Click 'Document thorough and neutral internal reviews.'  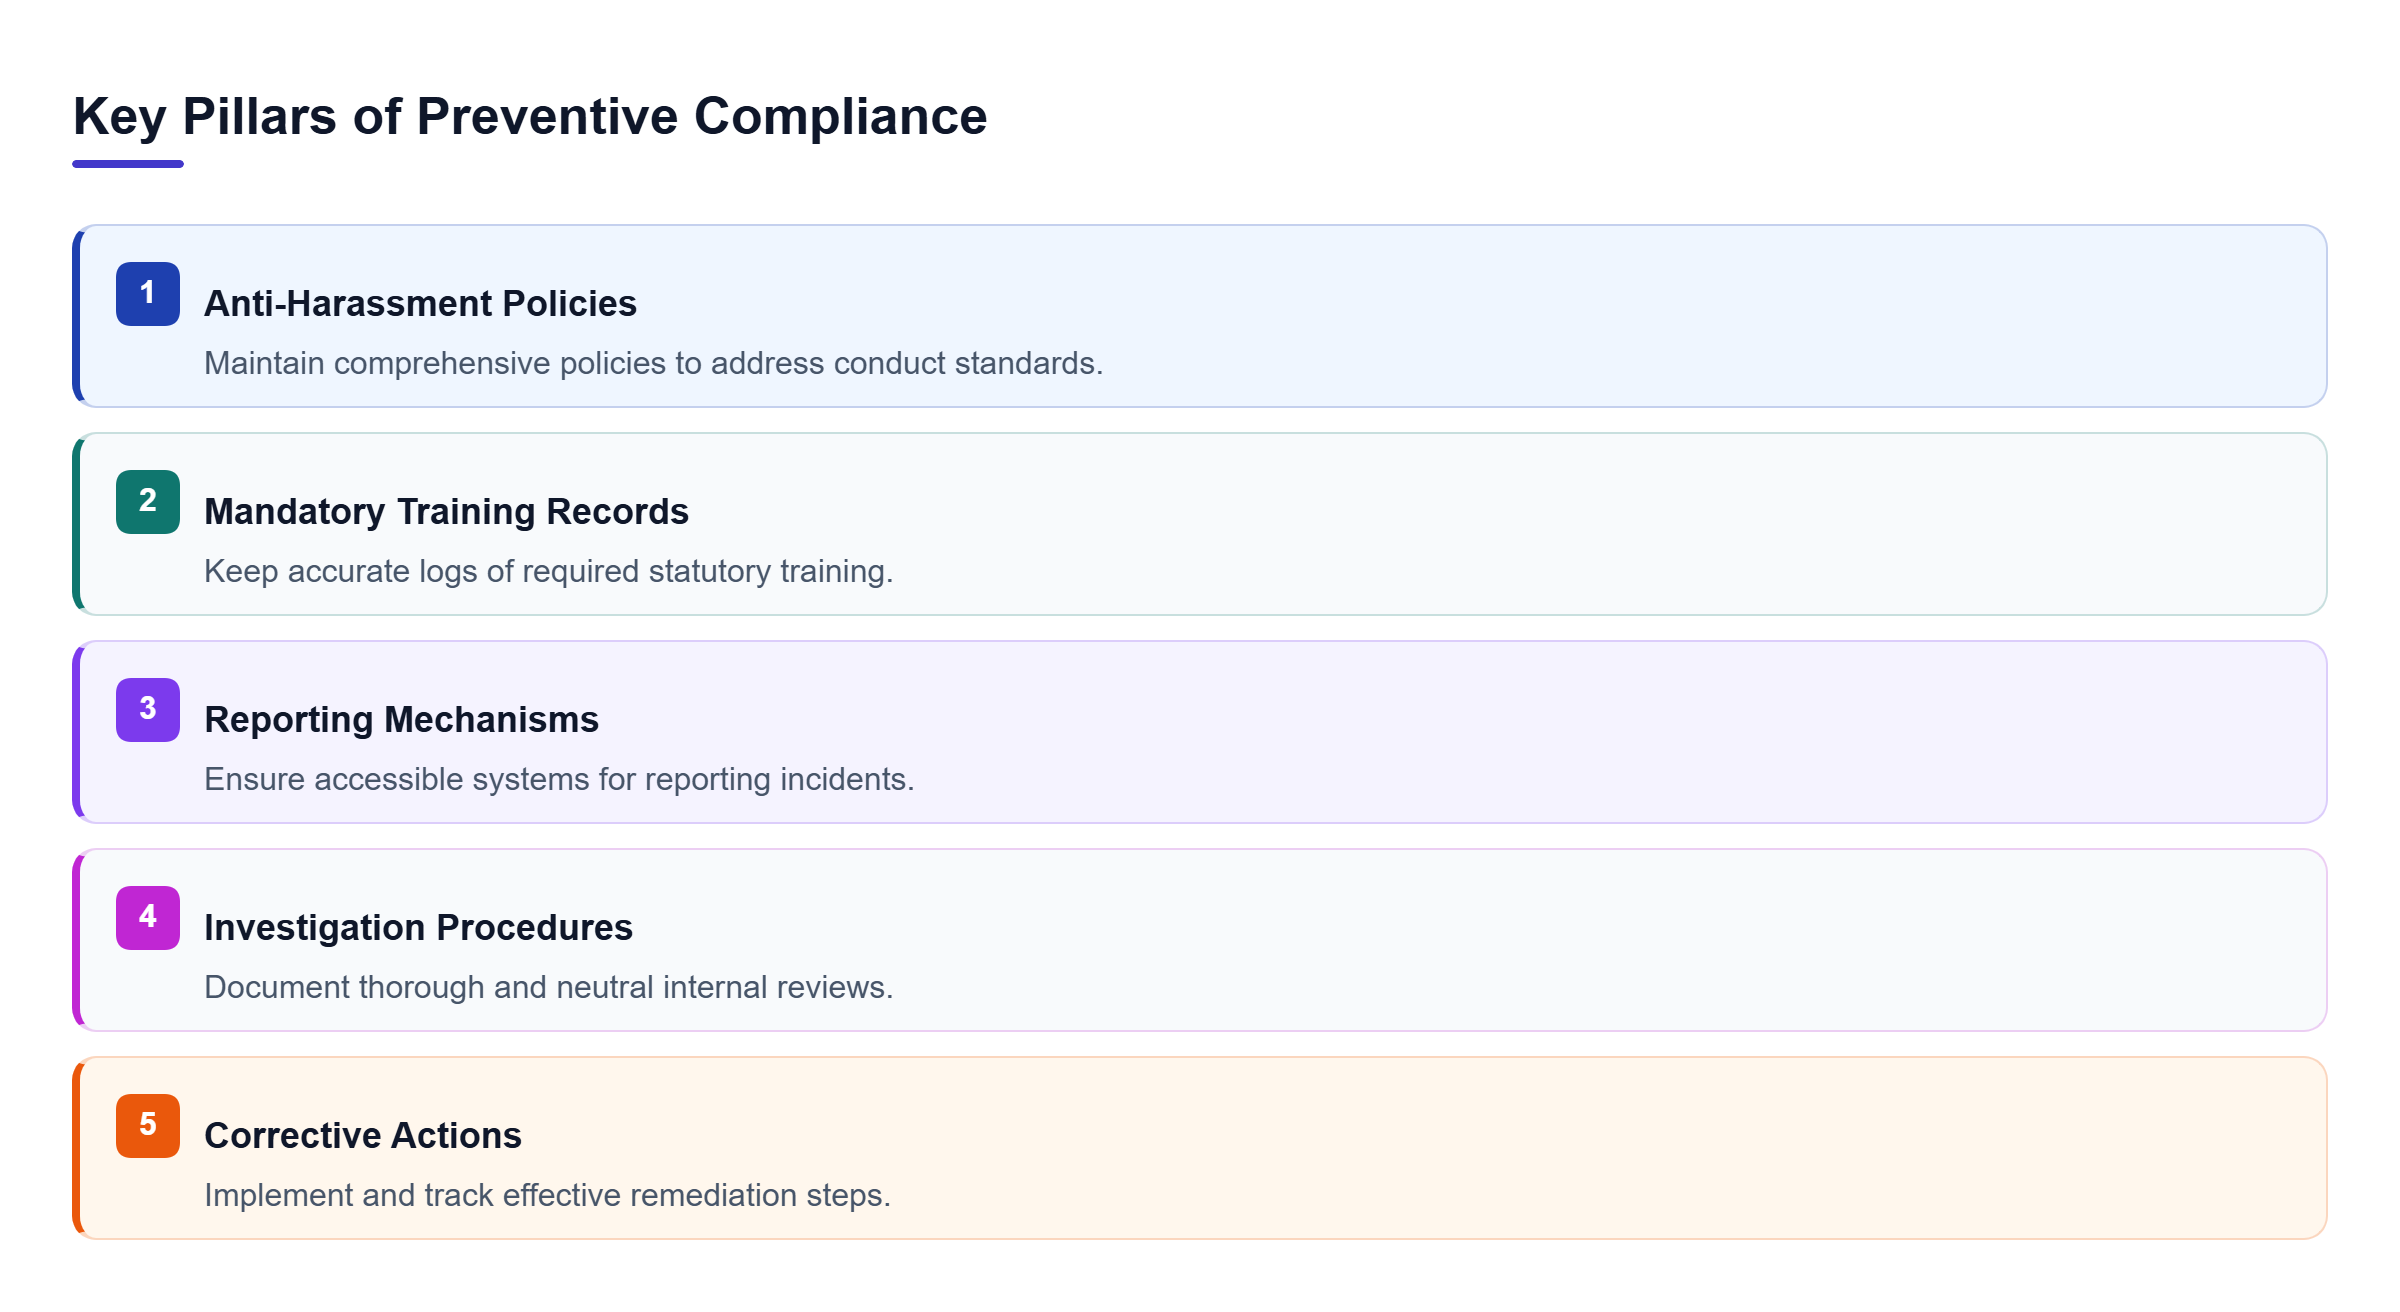[548, 987]
